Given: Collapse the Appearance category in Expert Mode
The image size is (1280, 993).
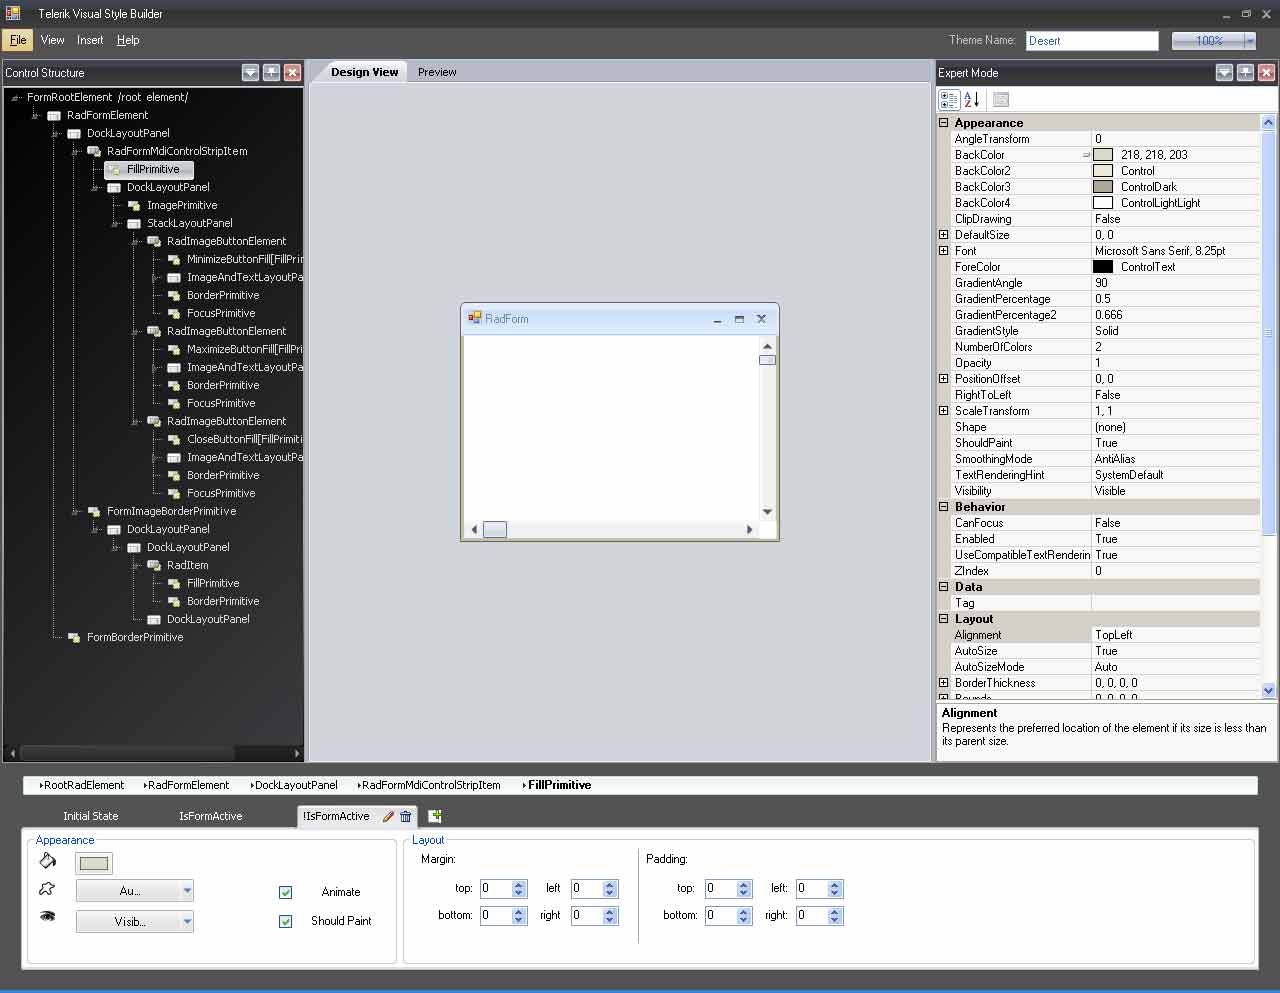Looking at the screenshot, I should (x=943, y=123).
